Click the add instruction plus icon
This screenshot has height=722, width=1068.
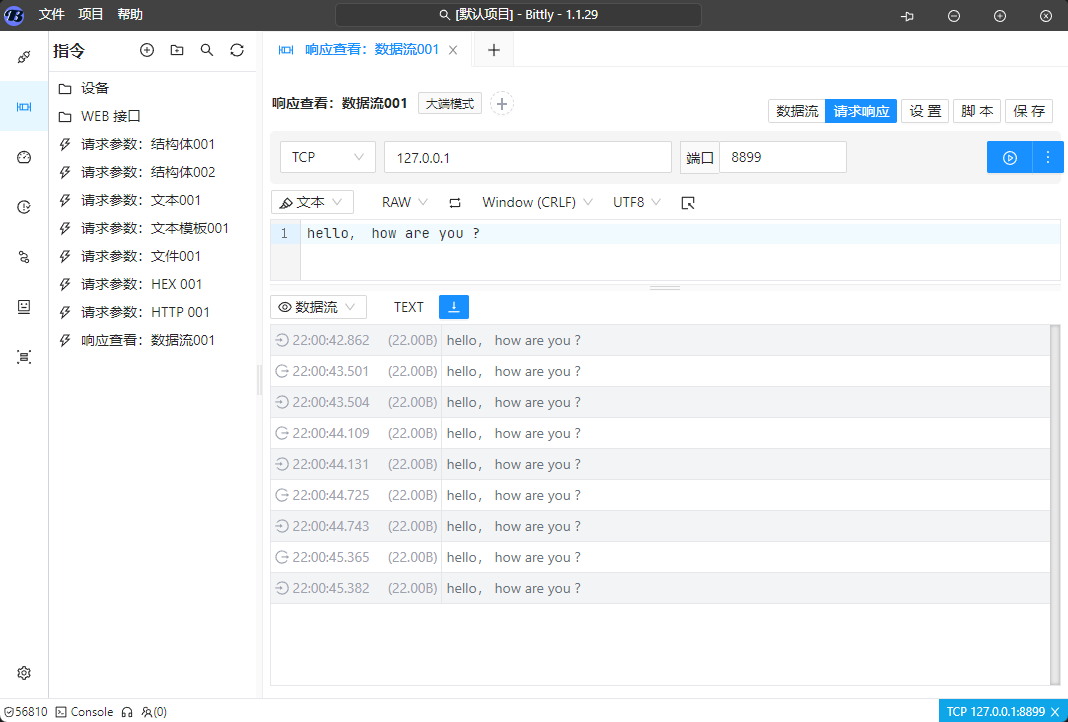point(147,50)
